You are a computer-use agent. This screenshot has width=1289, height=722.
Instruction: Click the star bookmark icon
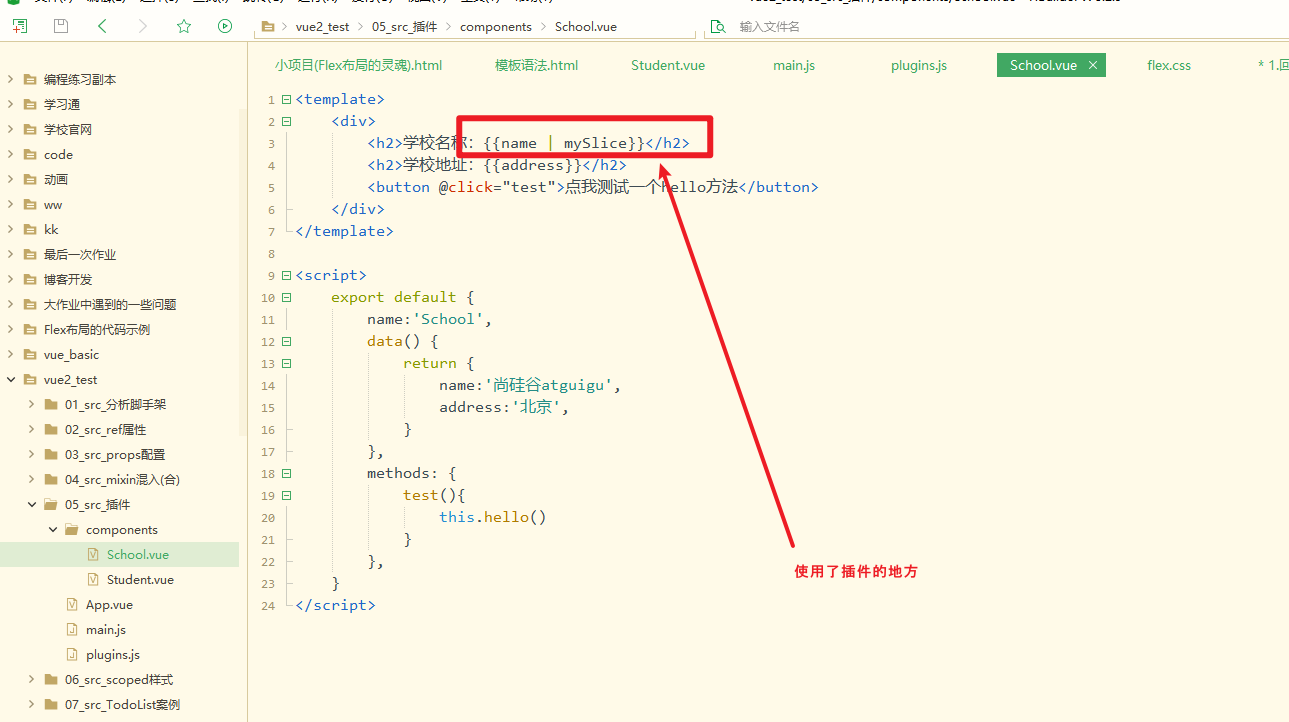pyautogui.click(x=184, y=26)
